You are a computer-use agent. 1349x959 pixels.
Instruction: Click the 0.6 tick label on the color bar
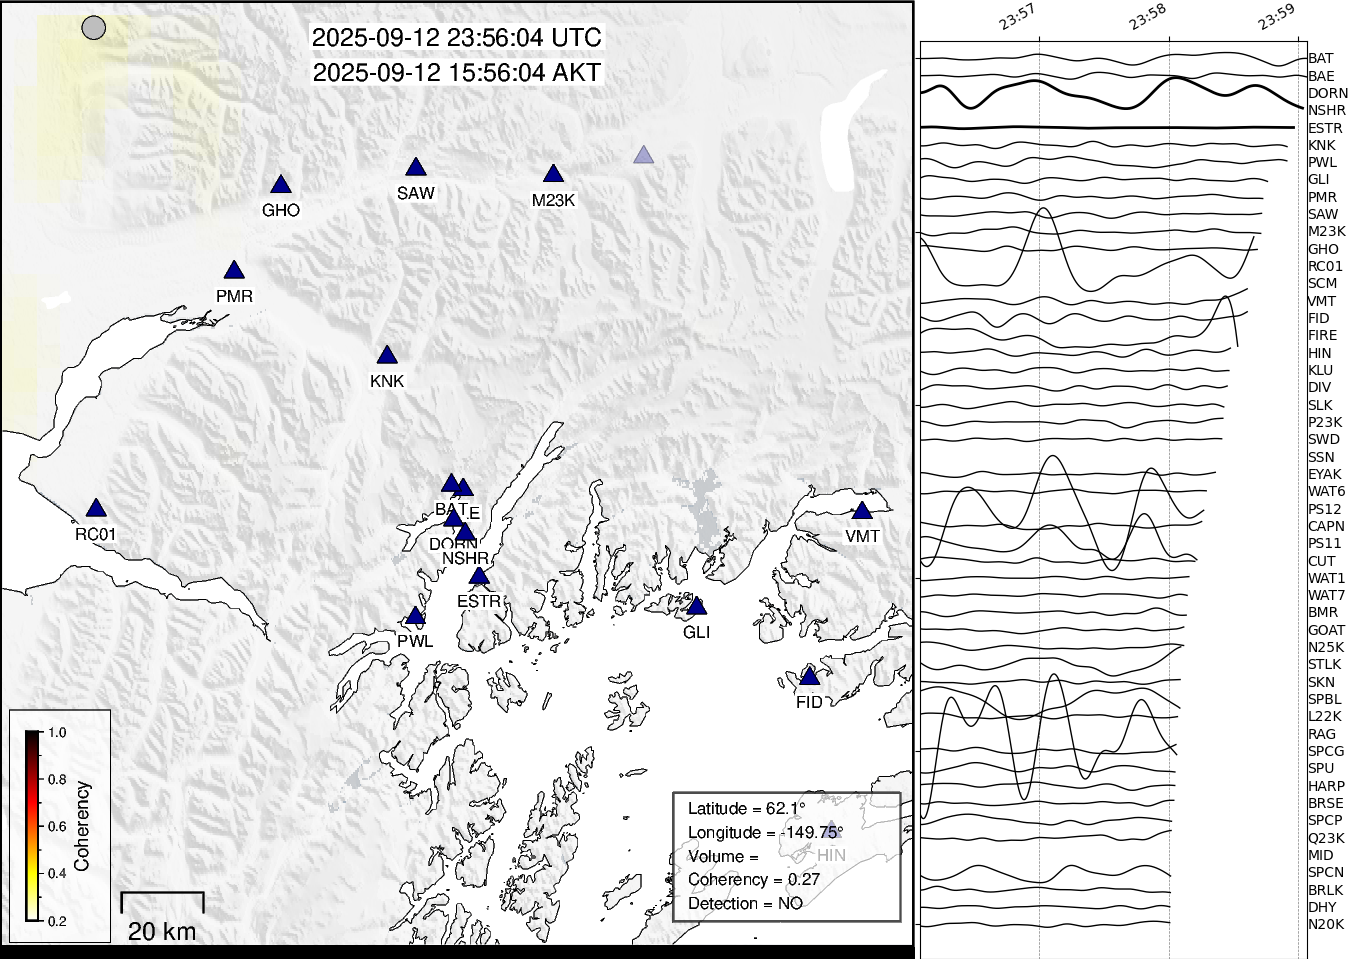click(x=57, y=827)
